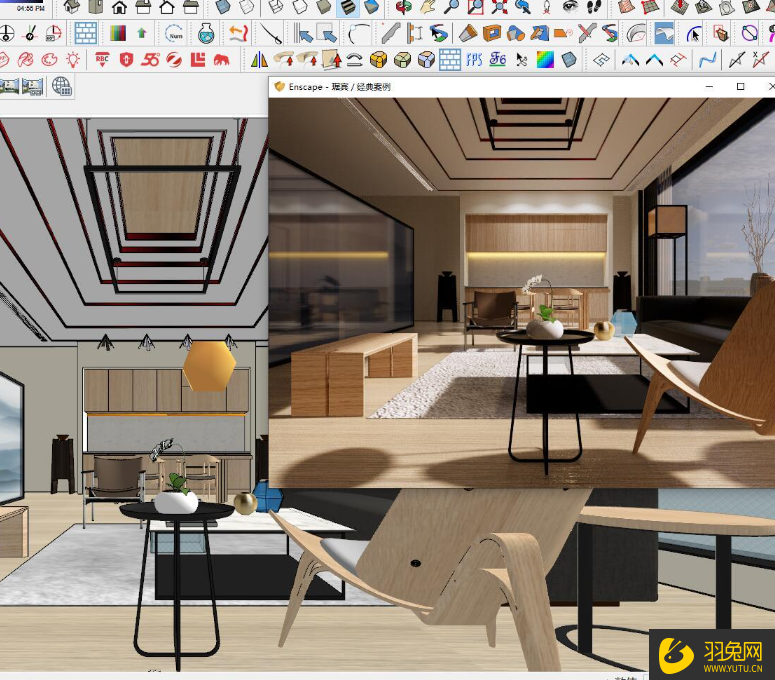Select the walk footprints tool

[592, 7]
